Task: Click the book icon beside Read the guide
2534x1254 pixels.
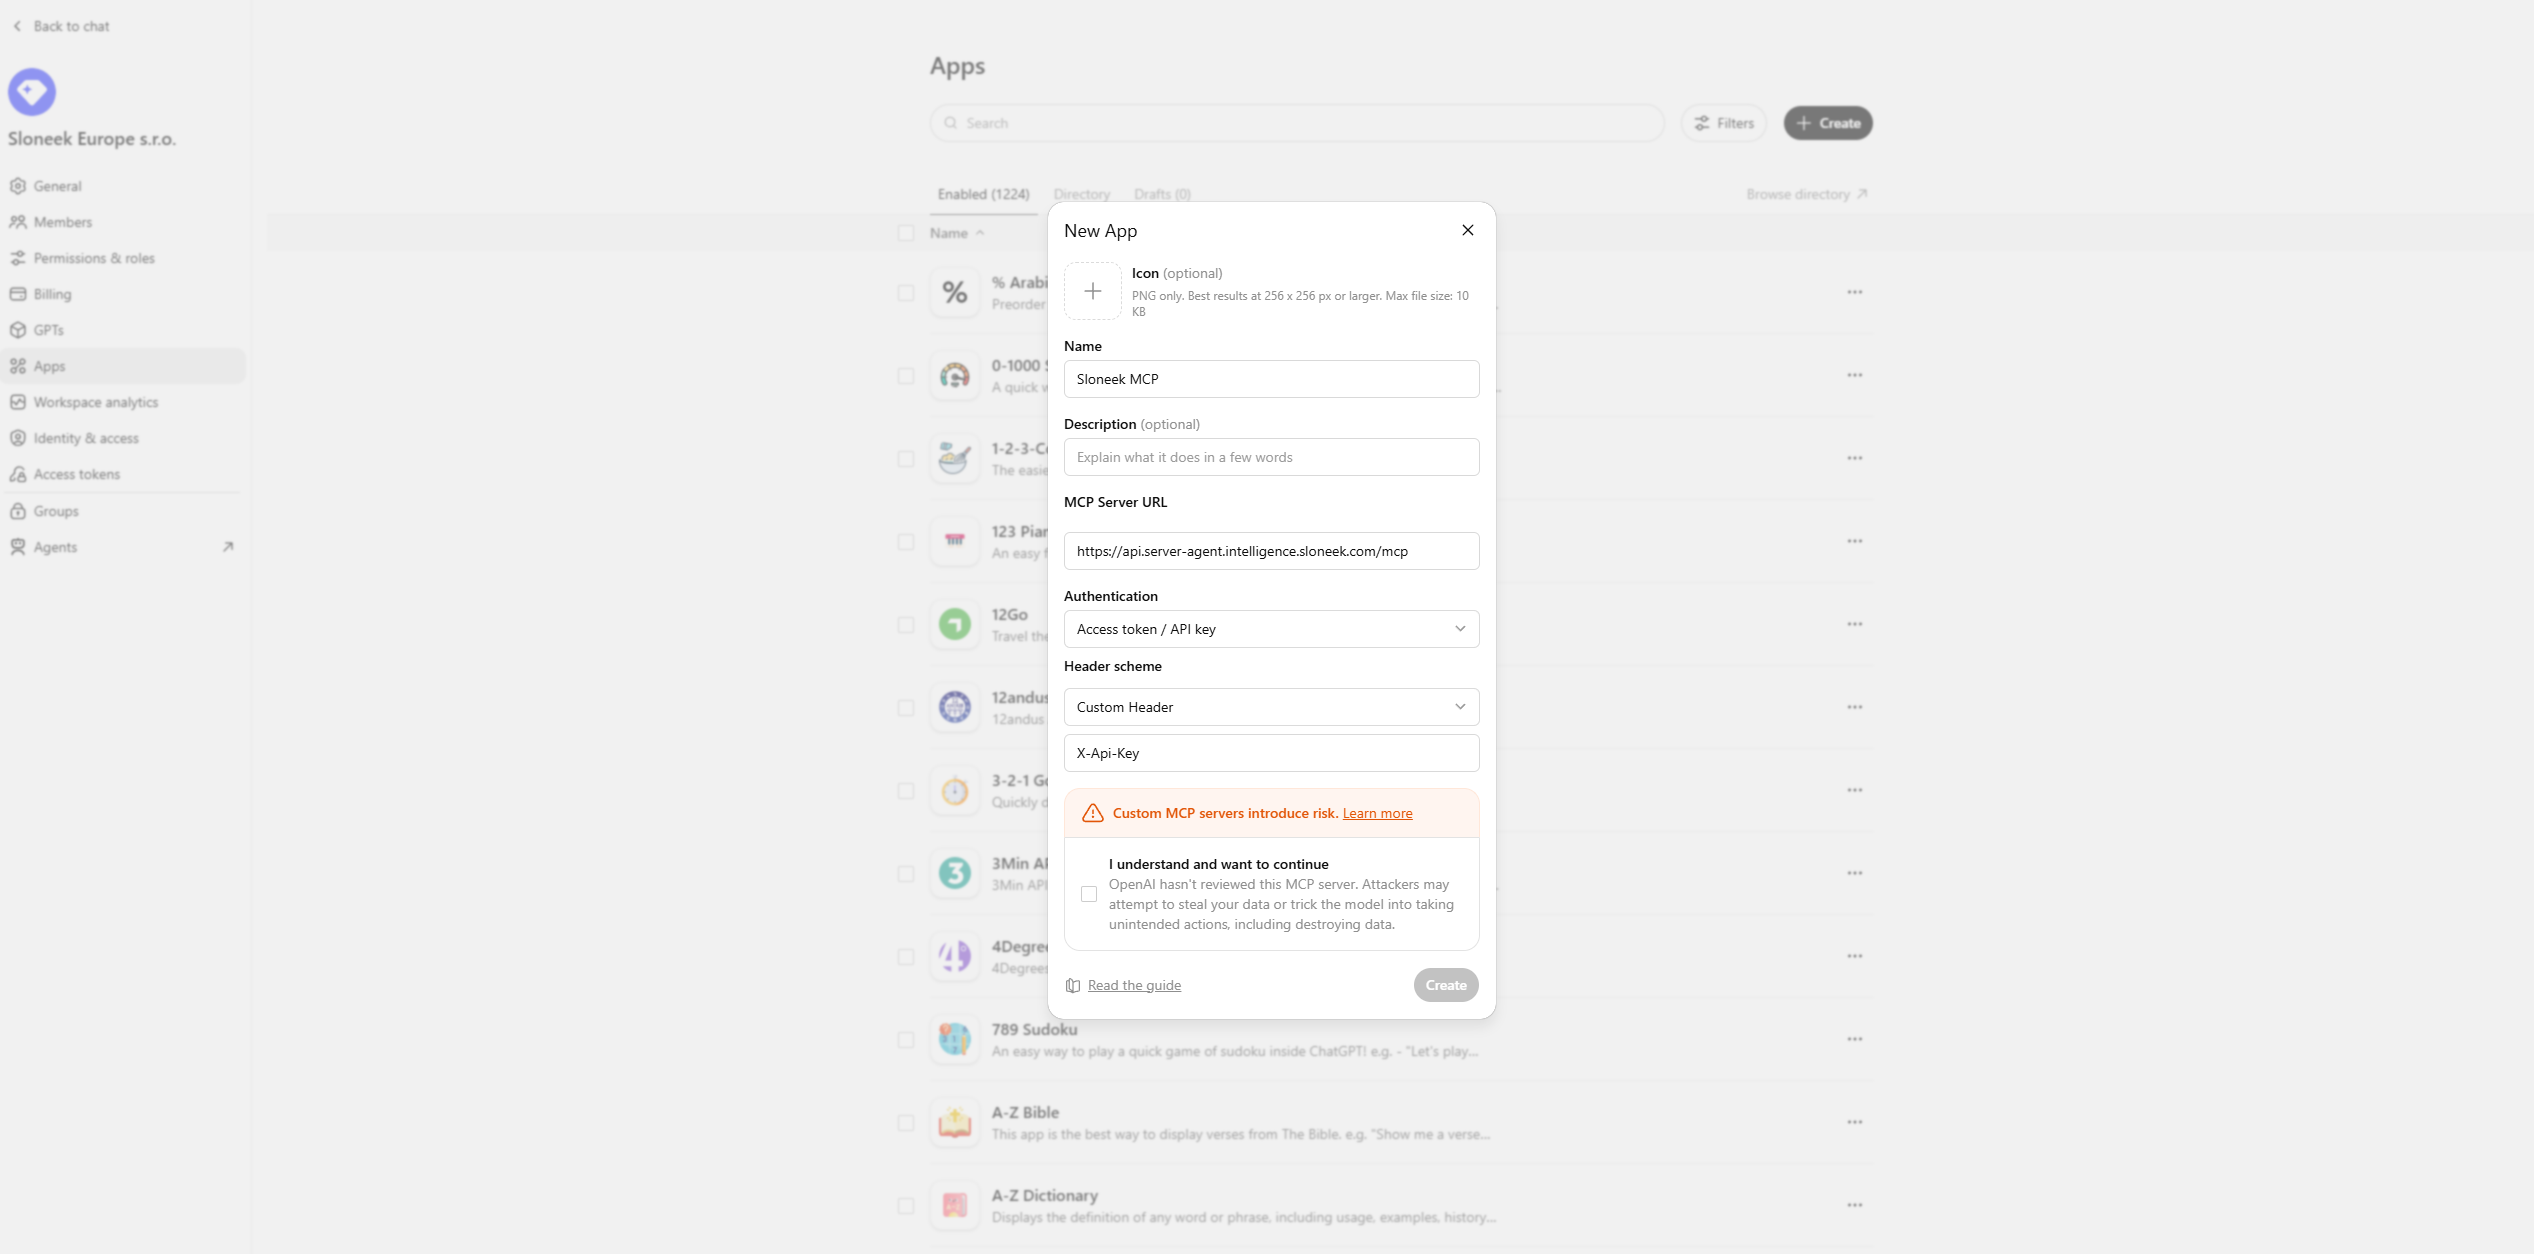Action: point(1073,985)
